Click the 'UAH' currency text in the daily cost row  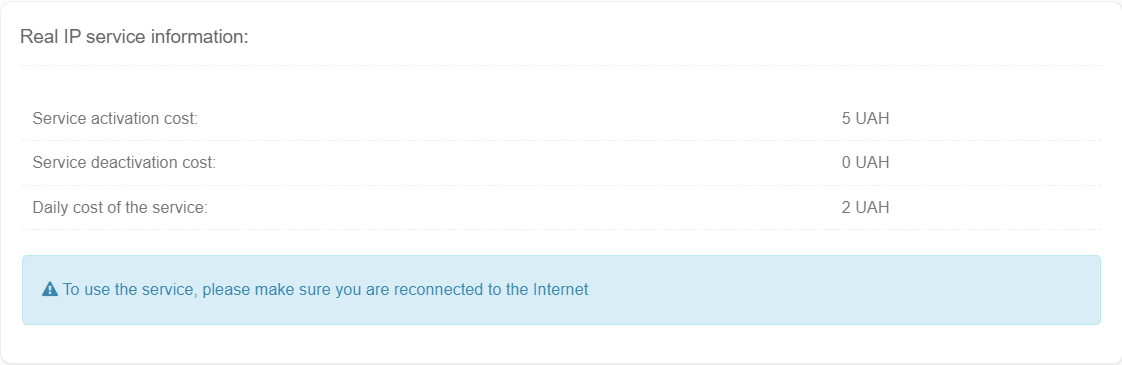tap(872, 208)
